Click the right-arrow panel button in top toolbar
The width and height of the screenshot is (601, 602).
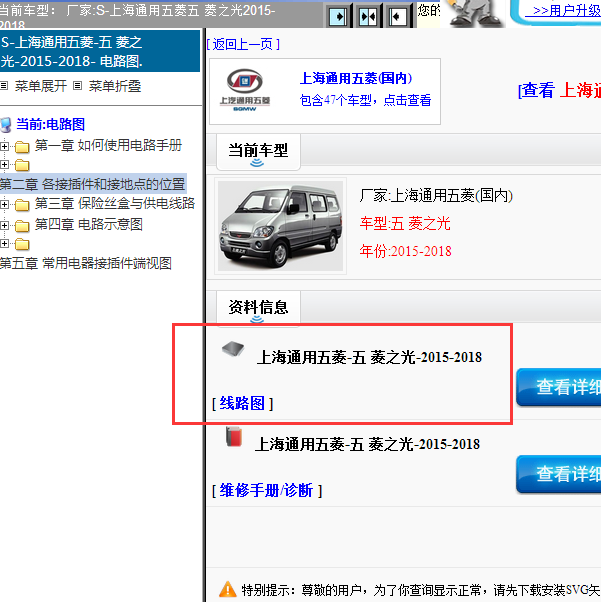pyautogui.click(x=339, y=16)
